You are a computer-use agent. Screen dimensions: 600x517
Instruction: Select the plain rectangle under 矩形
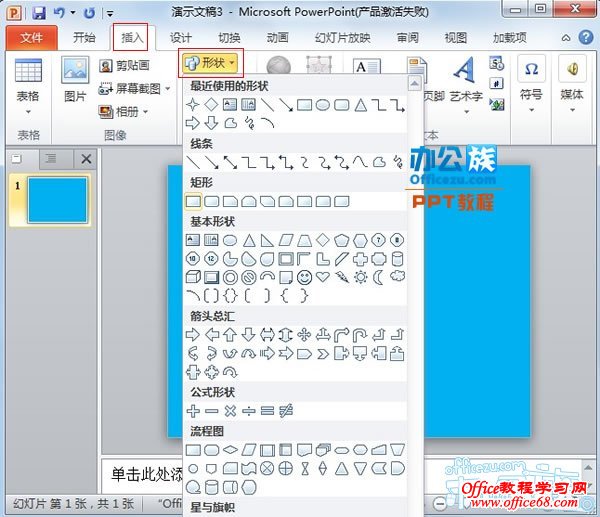(x=193, y=201)
